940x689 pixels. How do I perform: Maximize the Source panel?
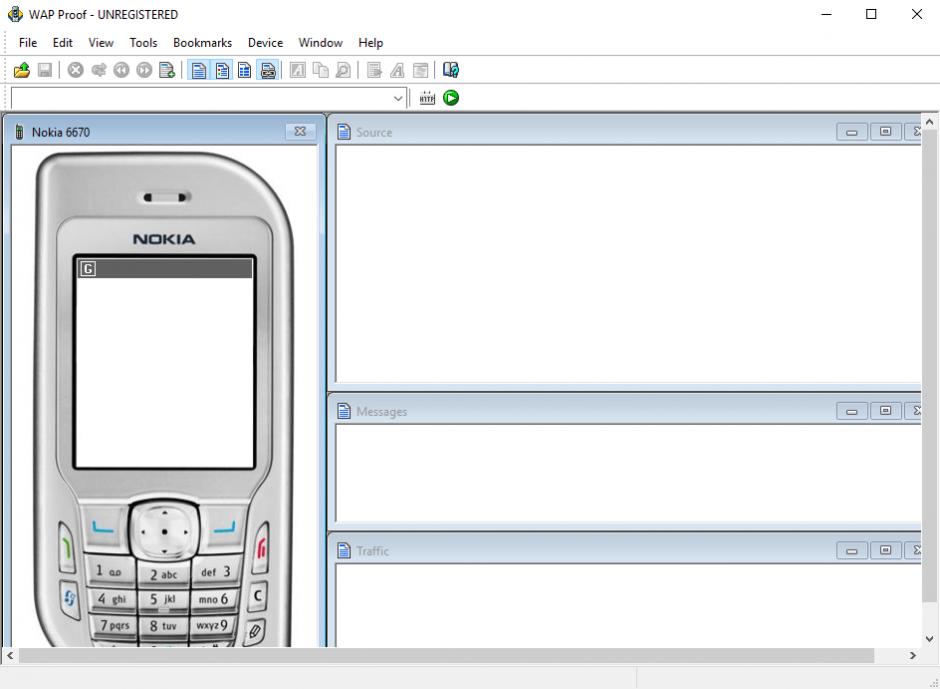click(885, 131)
